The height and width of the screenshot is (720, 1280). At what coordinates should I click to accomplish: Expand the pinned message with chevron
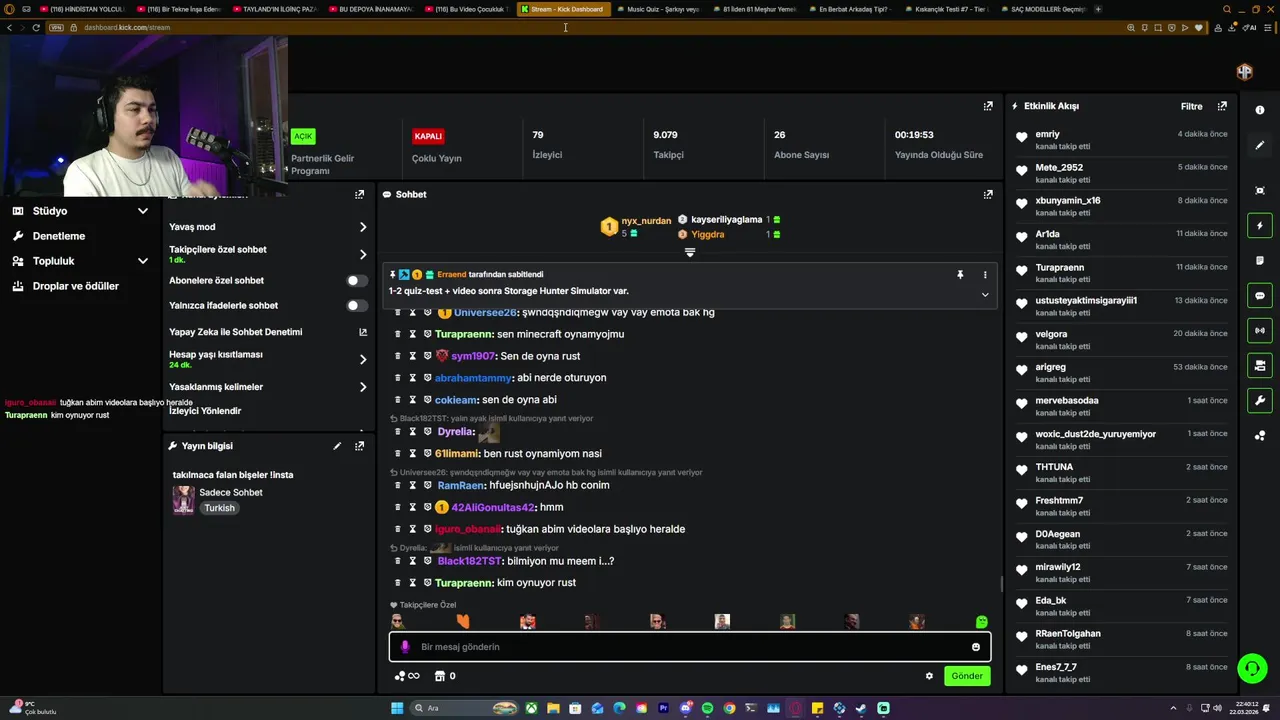(985, 295)
